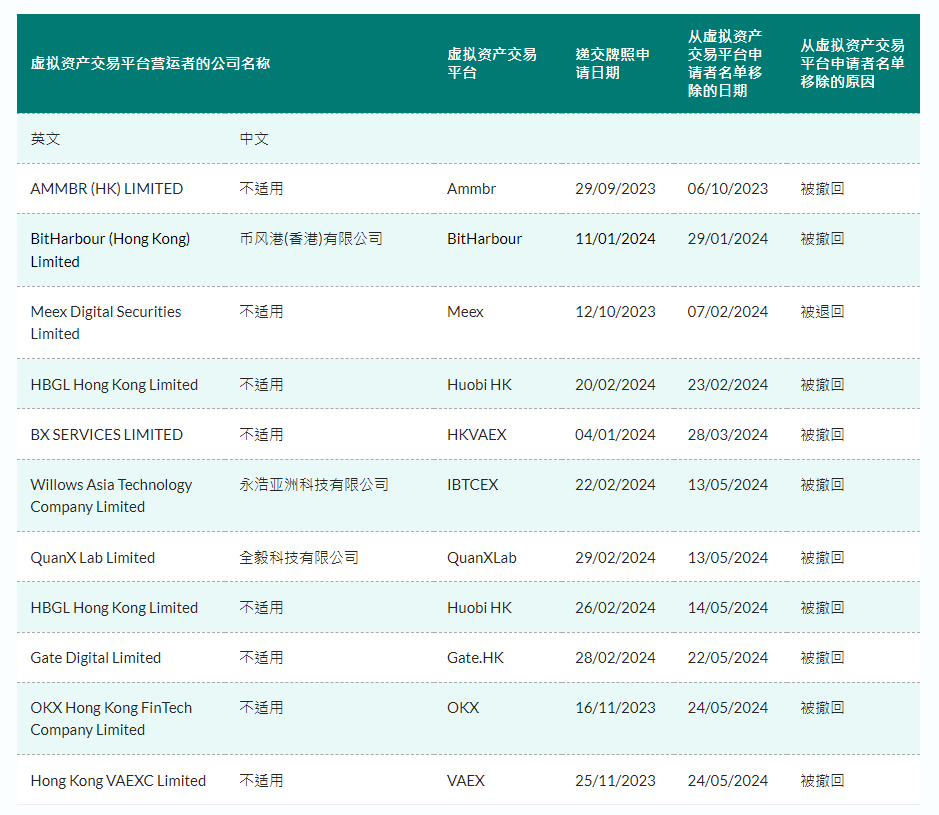
Task: Click the HKVAEX platform cell
Action: tap(477, 435)
